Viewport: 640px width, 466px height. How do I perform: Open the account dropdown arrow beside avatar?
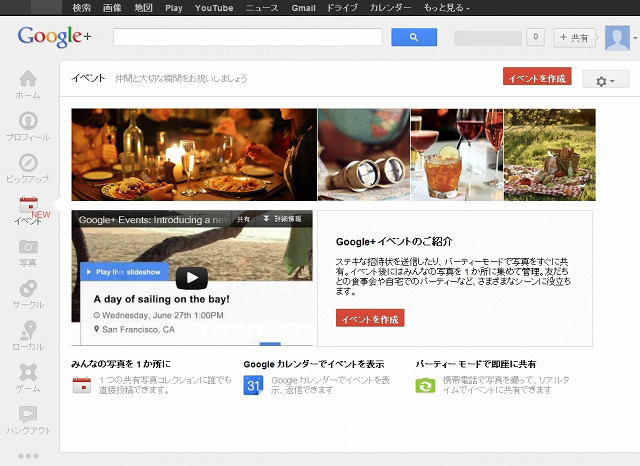click(635, 38)
